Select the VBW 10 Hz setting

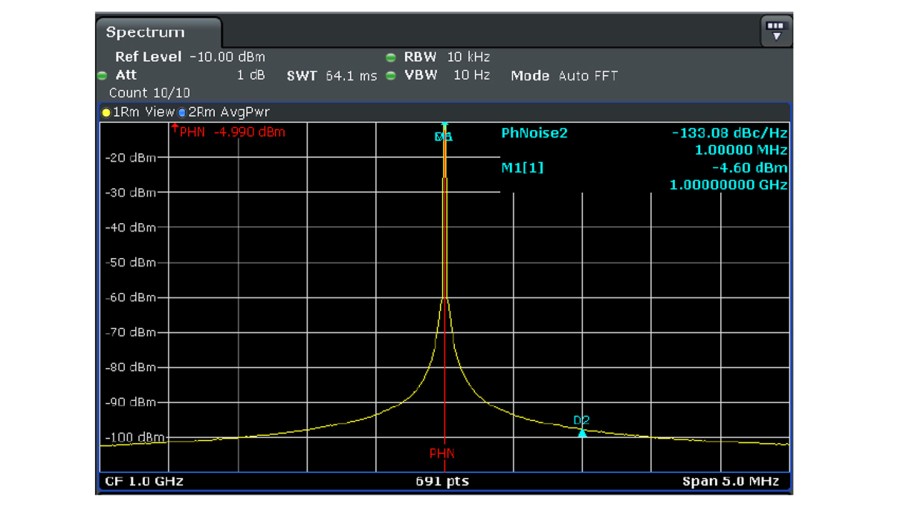coord(447,75)
